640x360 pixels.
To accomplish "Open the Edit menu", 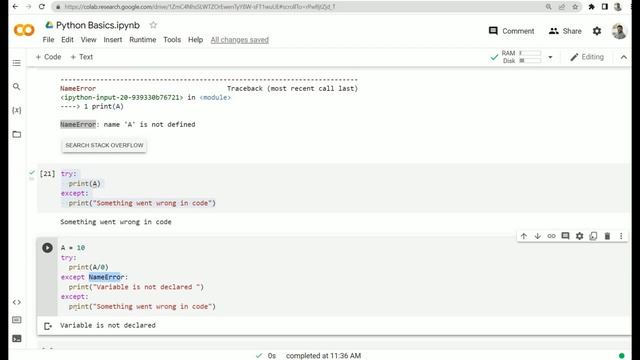I will point(67,40).
